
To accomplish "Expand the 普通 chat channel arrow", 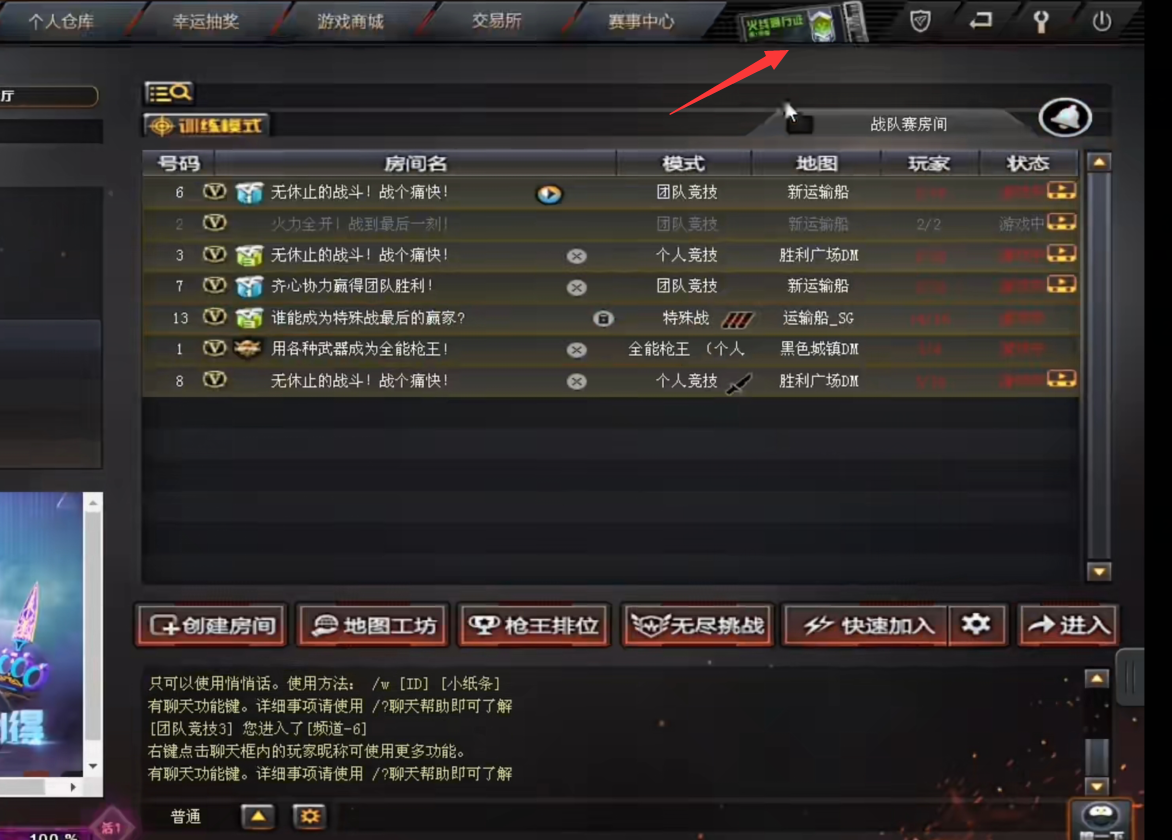I will (x=258, y=816).
